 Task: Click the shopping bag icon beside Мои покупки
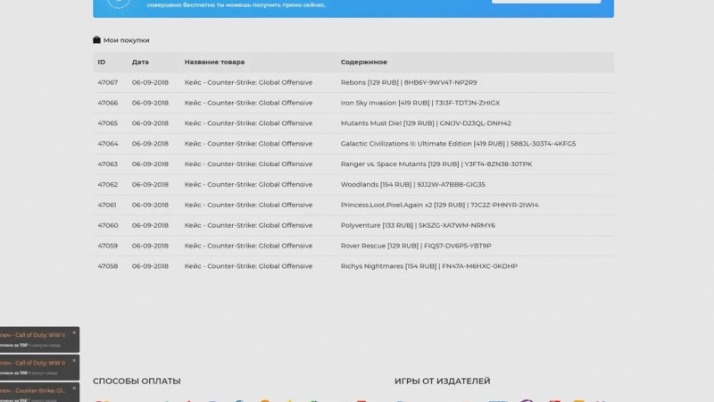coord(97,40)
